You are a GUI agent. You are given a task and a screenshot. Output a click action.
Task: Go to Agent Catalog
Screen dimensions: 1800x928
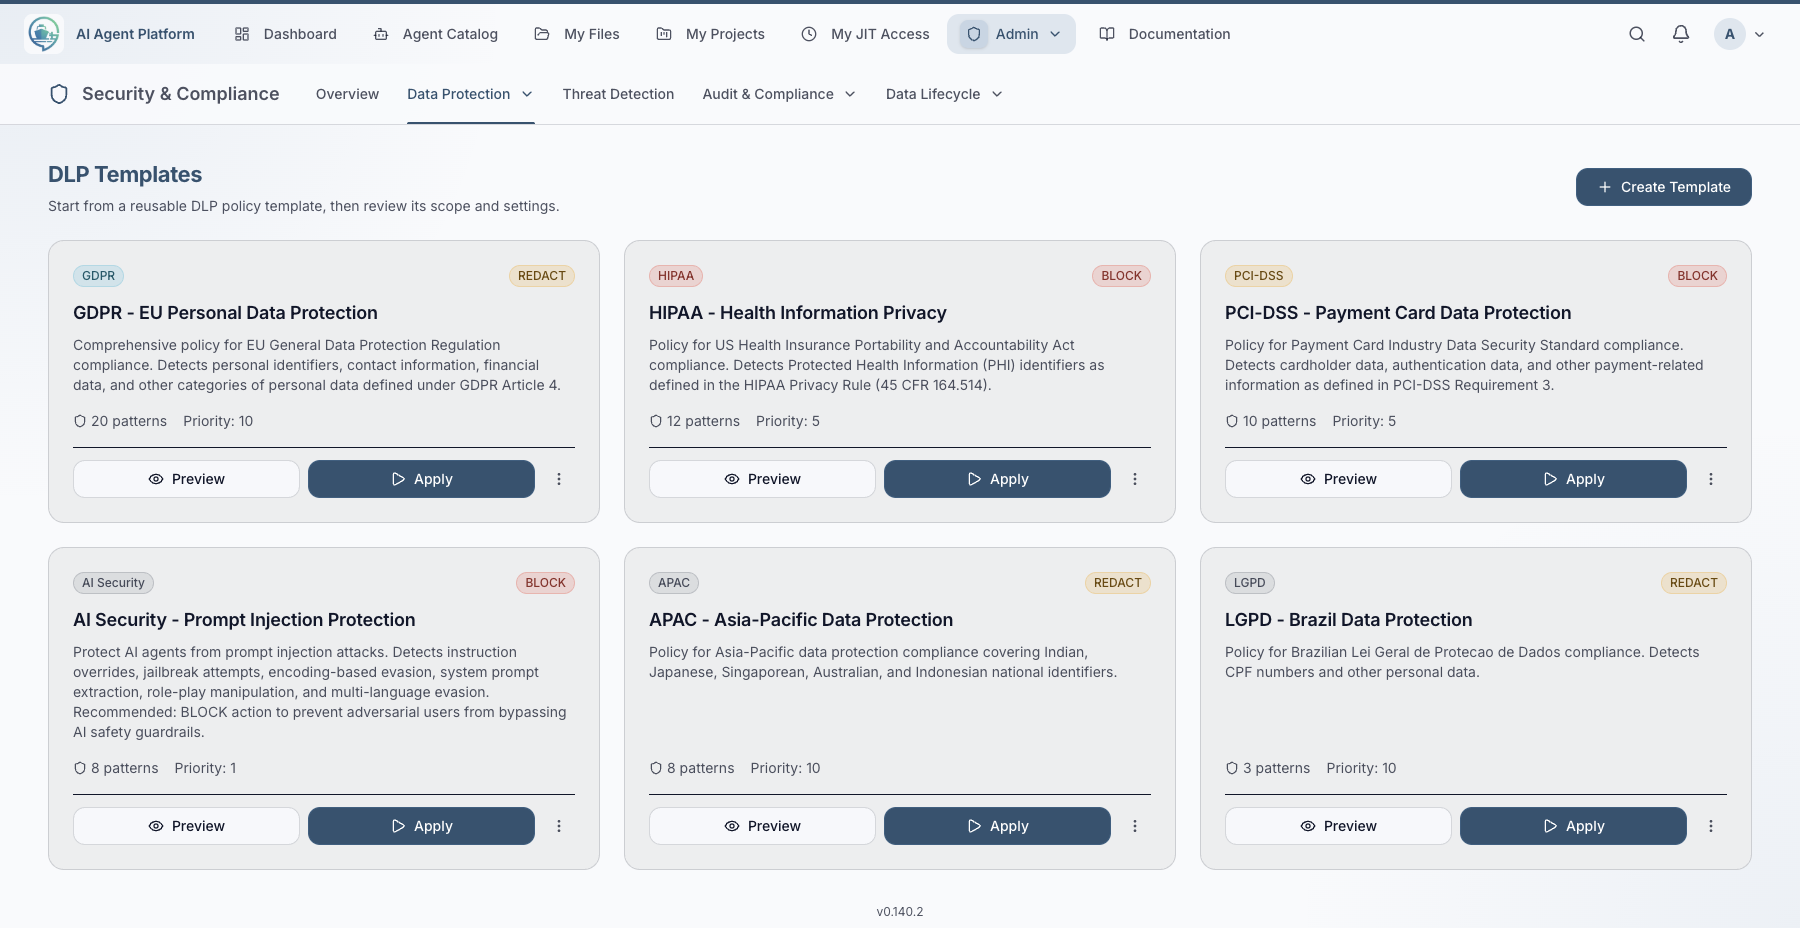click(435, 34)
